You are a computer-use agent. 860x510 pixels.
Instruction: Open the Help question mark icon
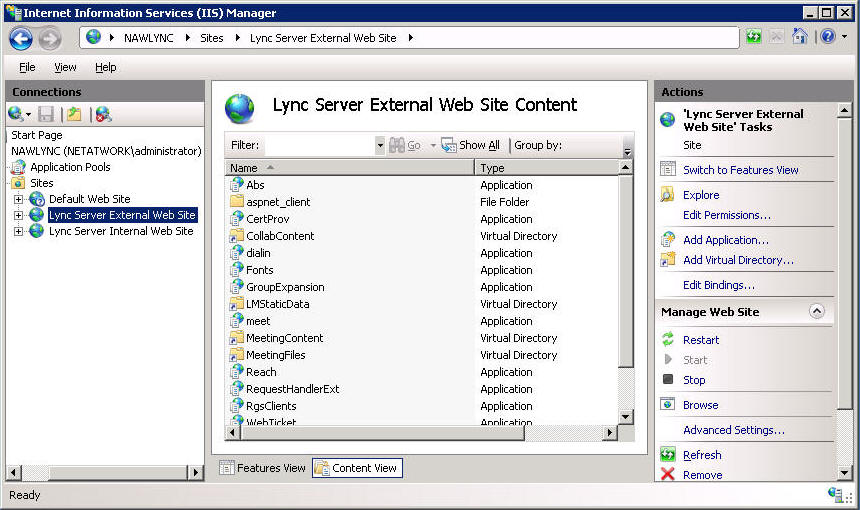coord(828,37)
